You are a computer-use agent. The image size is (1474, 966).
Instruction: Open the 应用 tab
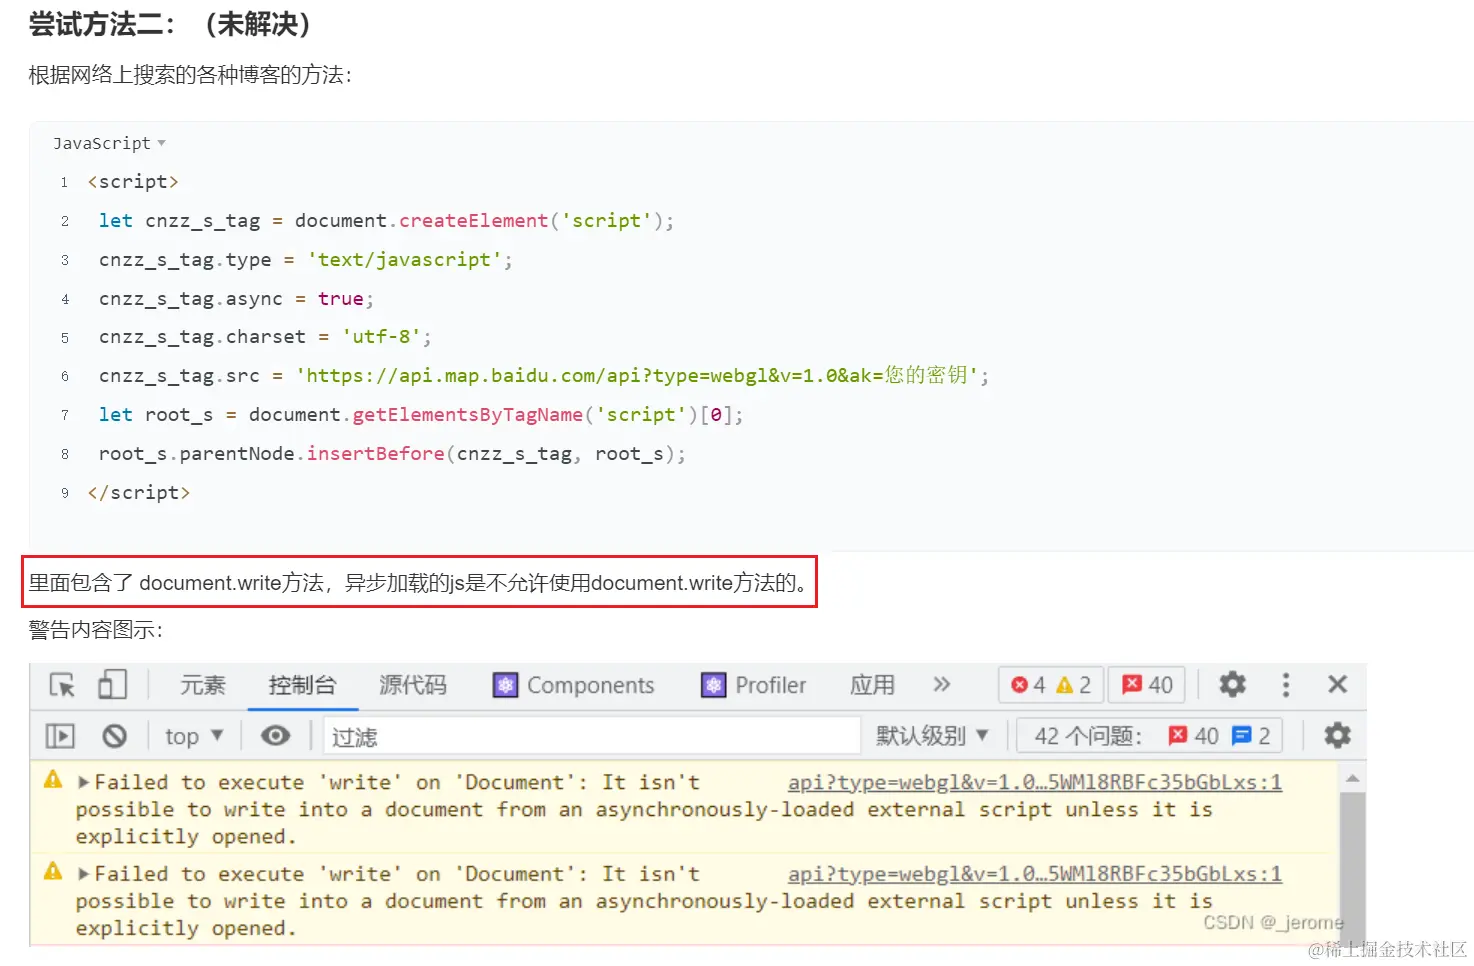872,685
